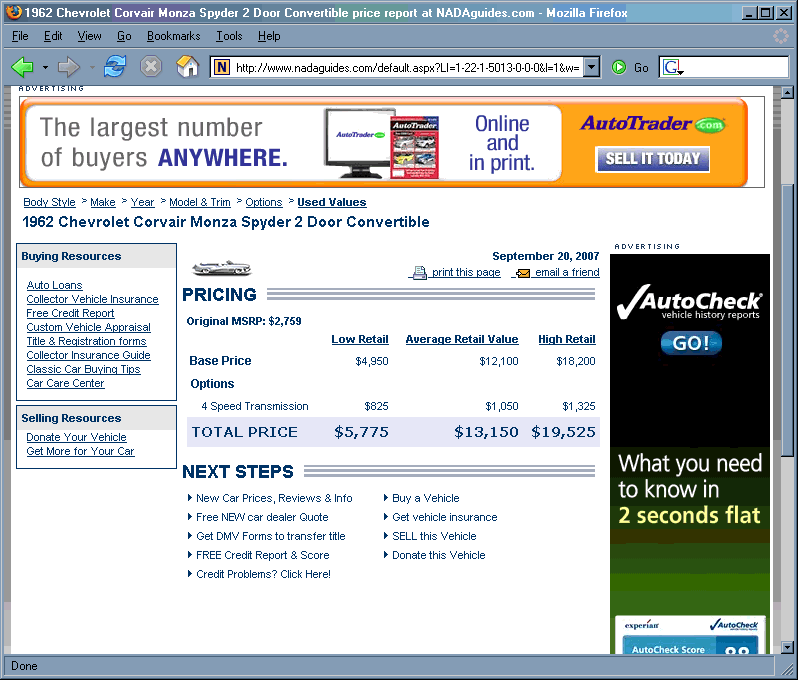The width and height of the screenshot is (798, 680).
Task: Open Title & Registration forms link
Action: click(x=87, y=341)
